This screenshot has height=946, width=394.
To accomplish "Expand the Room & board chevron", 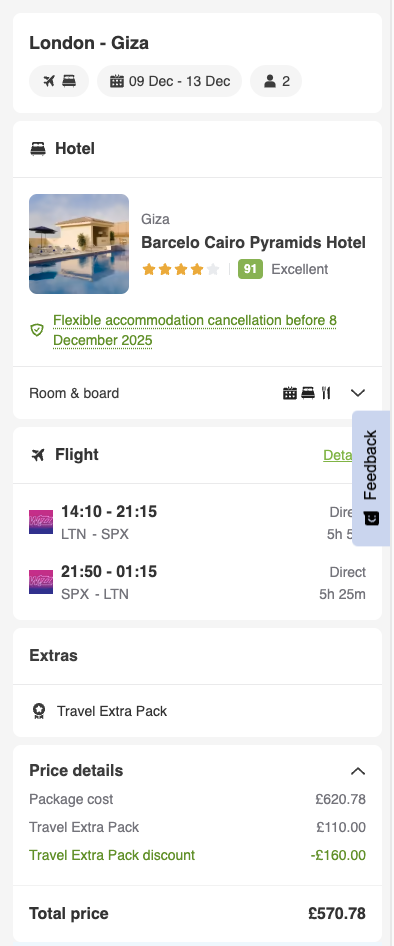I will coord(358,393).
